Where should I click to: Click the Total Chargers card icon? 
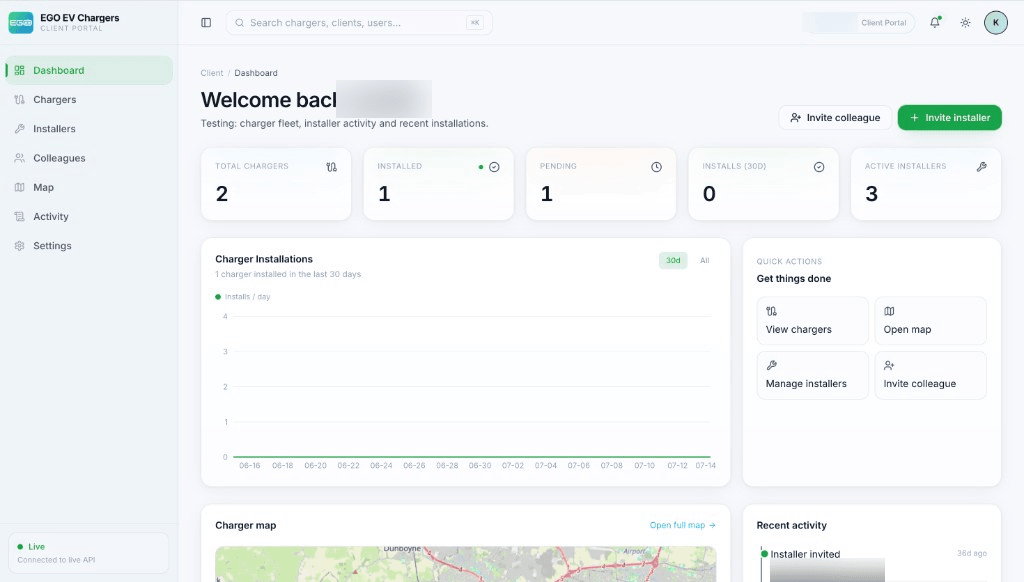pos(332,167)
